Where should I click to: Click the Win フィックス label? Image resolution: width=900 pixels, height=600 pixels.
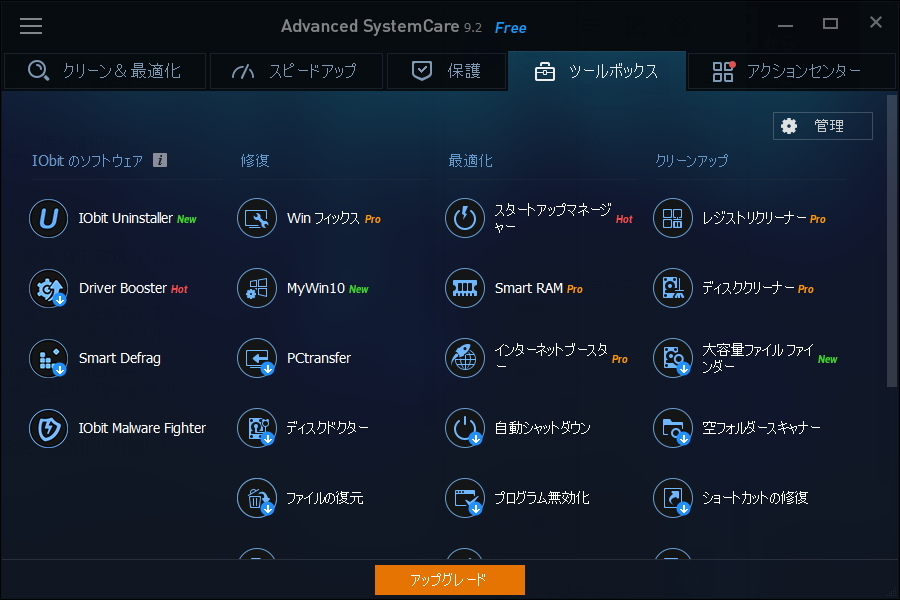(x=323, y=218)
